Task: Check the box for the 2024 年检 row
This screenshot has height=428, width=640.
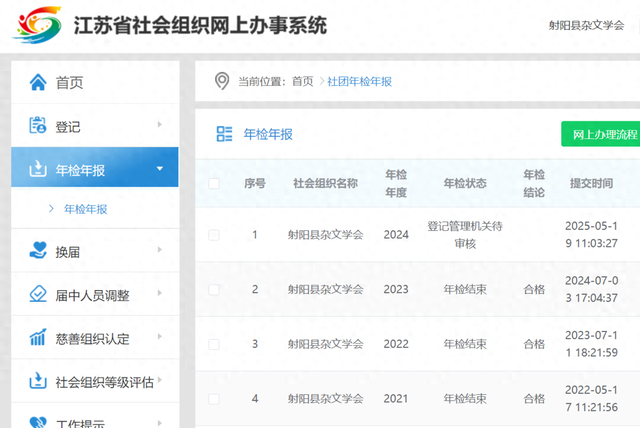Action: (214, 235)
